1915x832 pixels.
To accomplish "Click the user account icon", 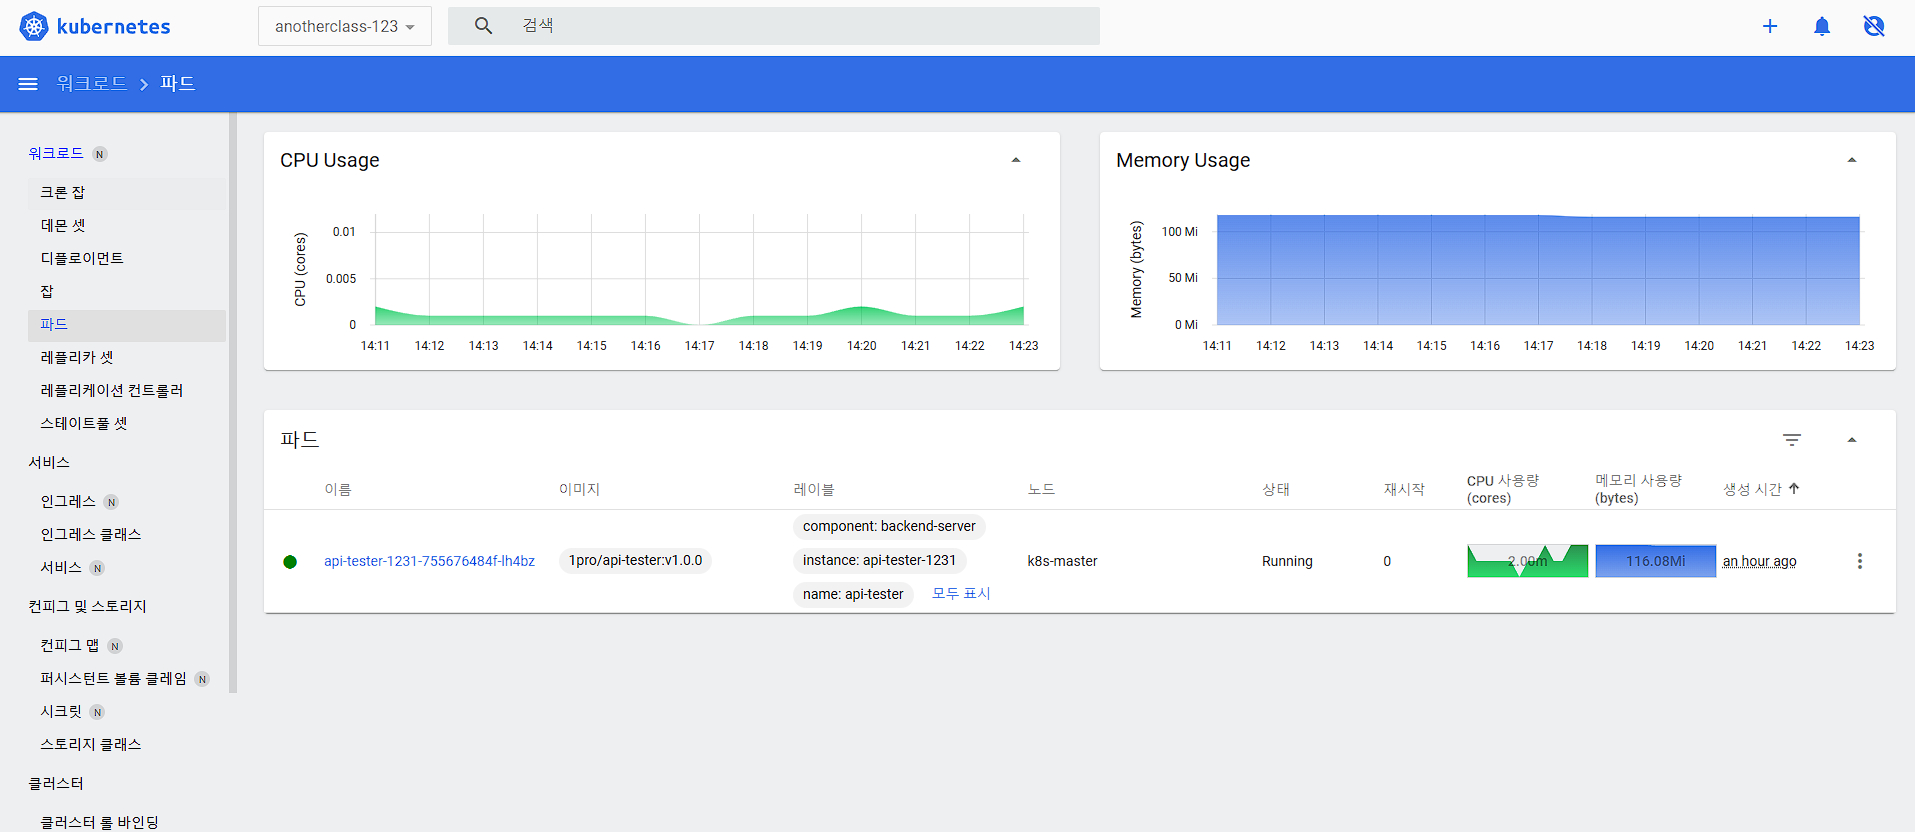I will point(1874,26).
